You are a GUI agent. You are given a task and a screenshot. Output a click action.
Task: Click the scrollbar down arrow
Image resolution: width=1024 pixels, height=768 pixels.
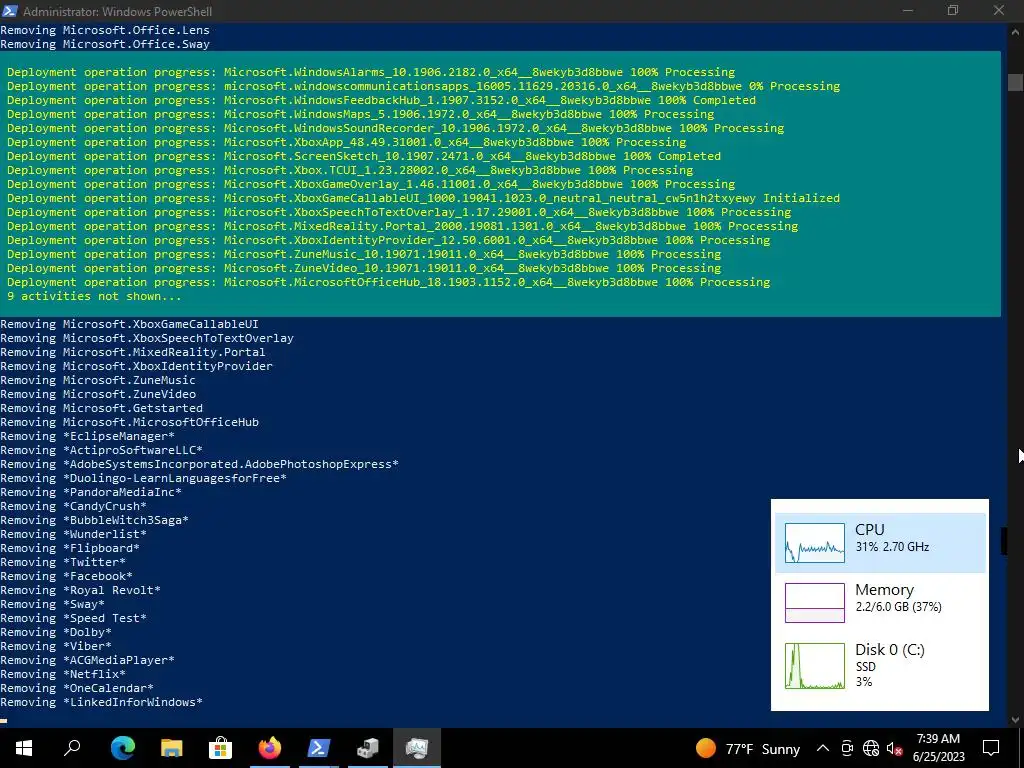tap(1015, 720)
